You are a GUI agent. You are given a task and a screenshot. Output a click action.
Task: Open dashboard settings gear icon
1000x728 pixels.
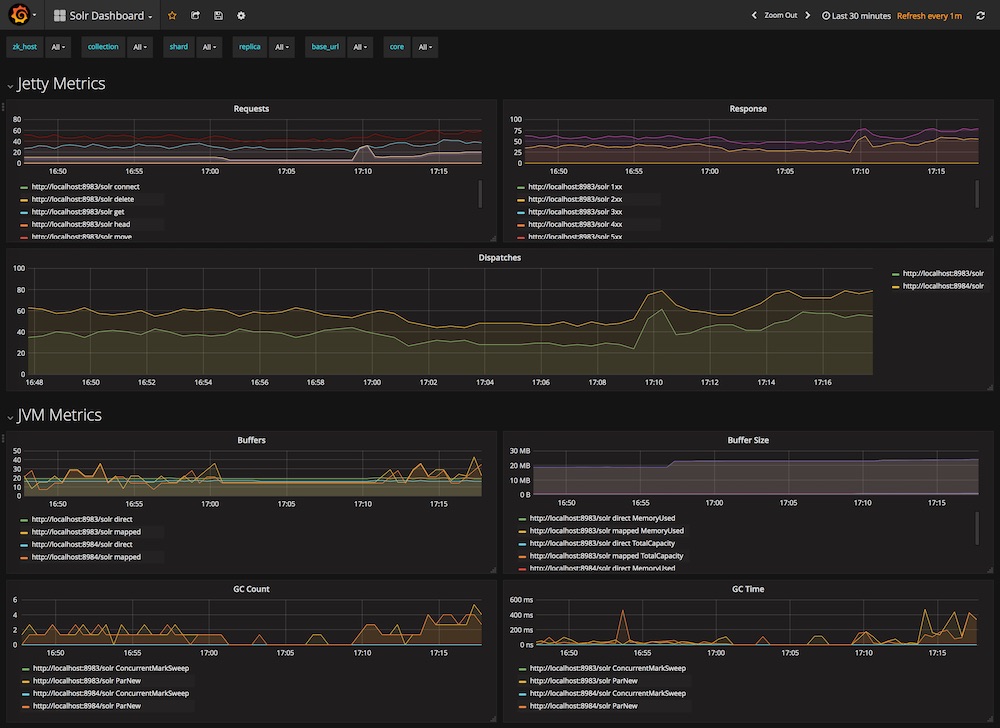(241, 16)
